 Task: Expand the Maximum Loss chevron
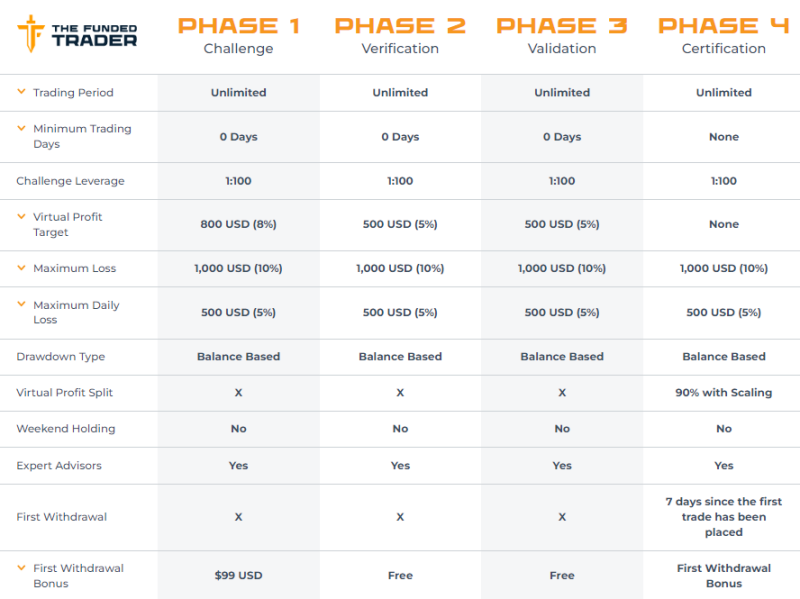(x=21, y=268)
